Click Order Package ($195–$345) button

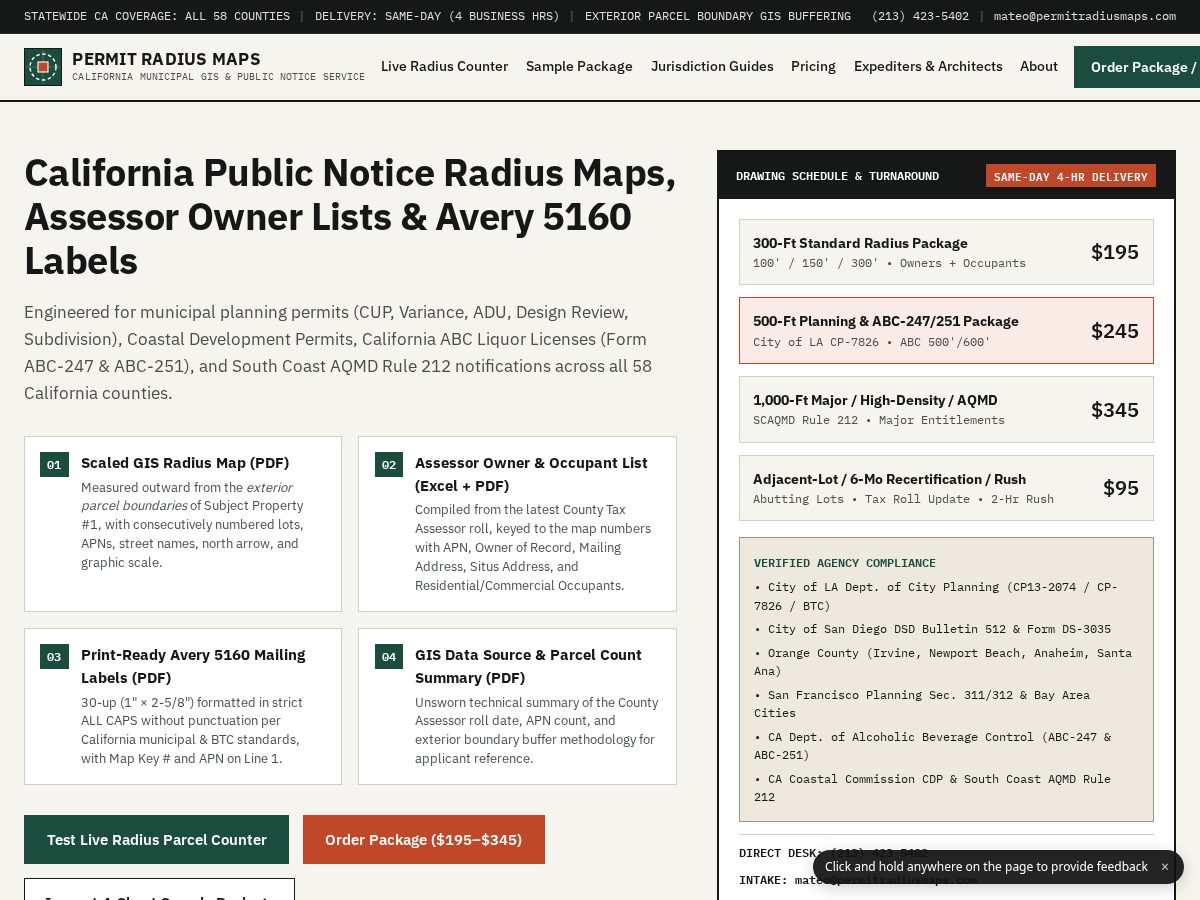(x=424, y=840)
